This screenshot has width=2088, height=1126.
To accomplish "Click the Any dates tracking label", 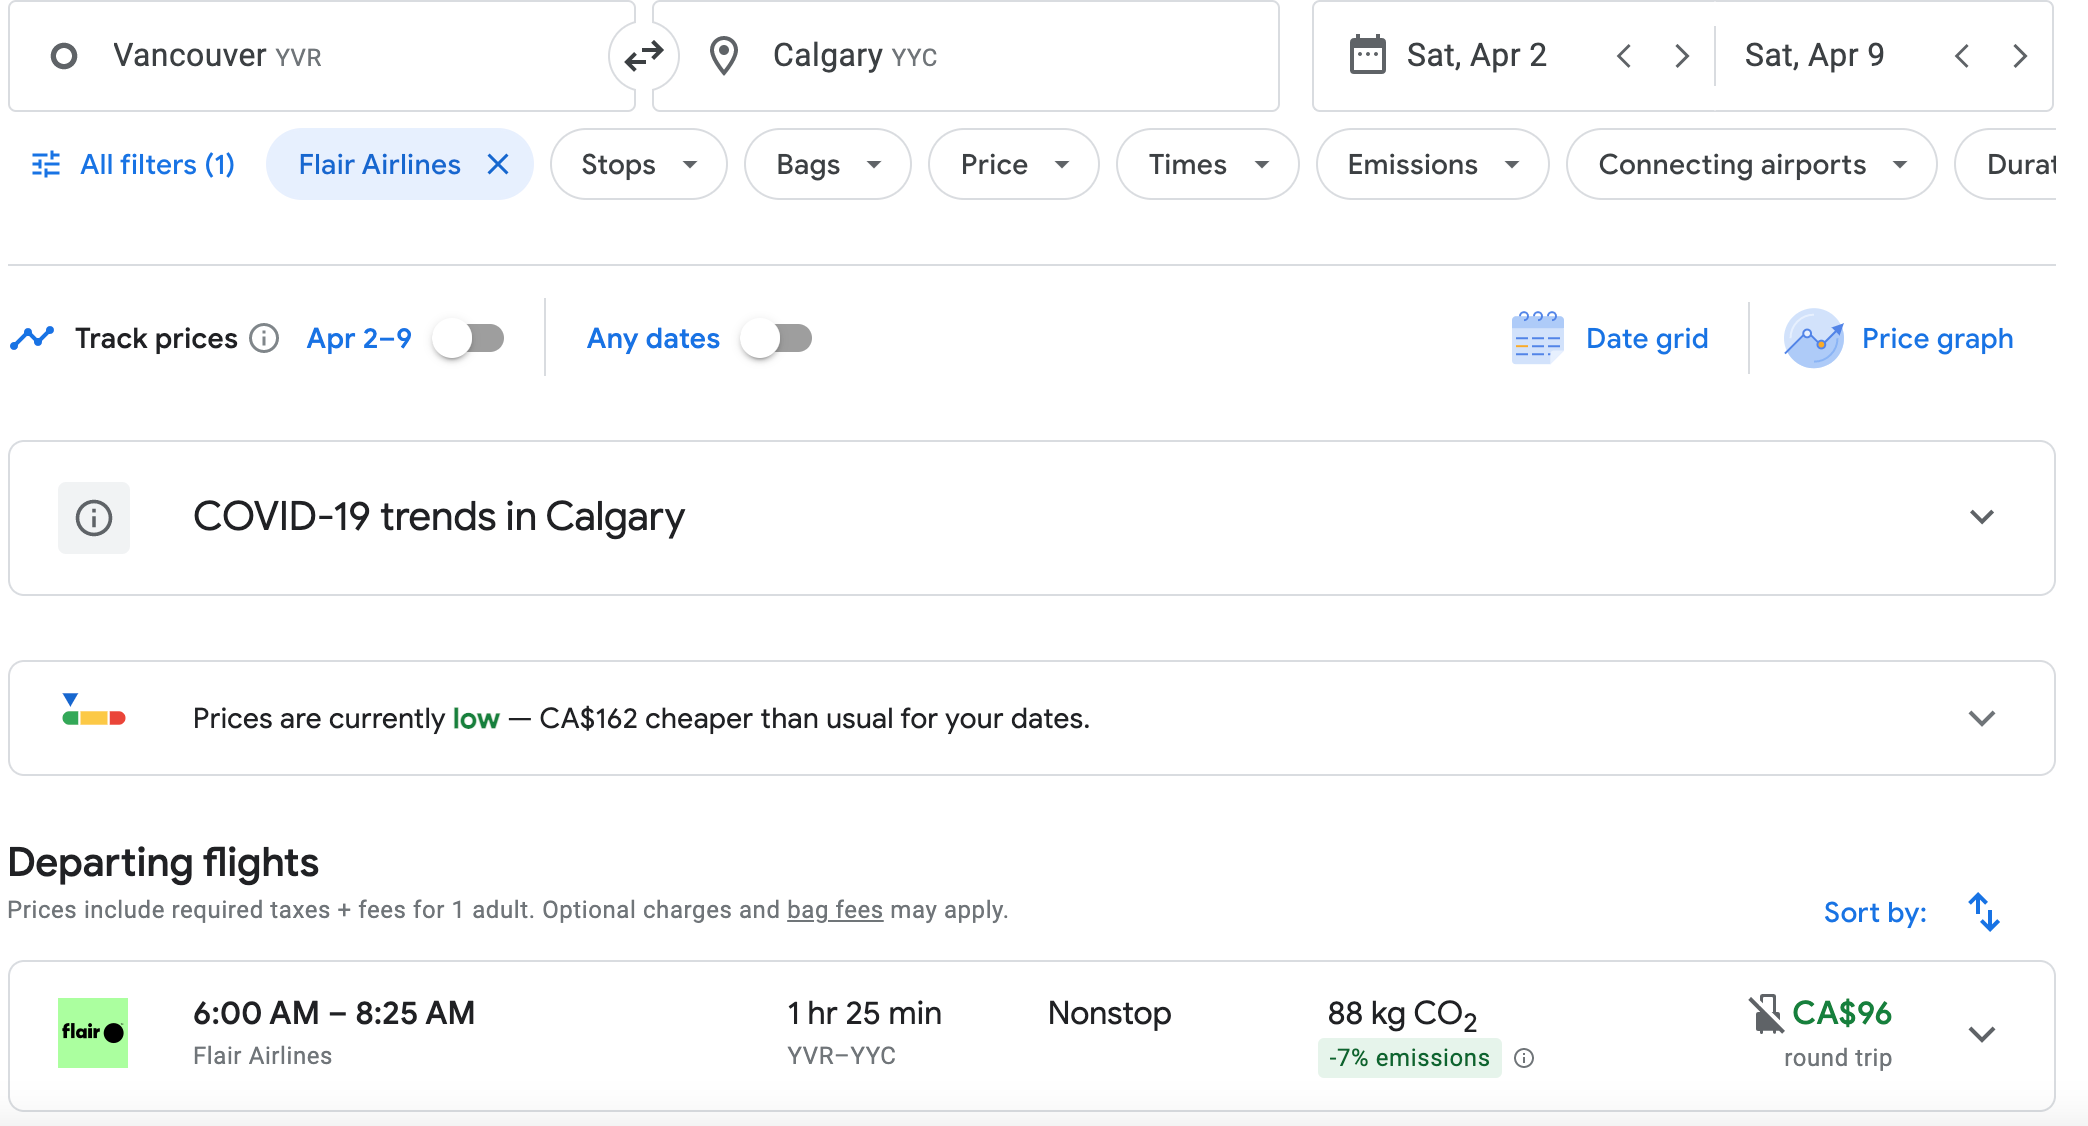I will coord(653,339).
